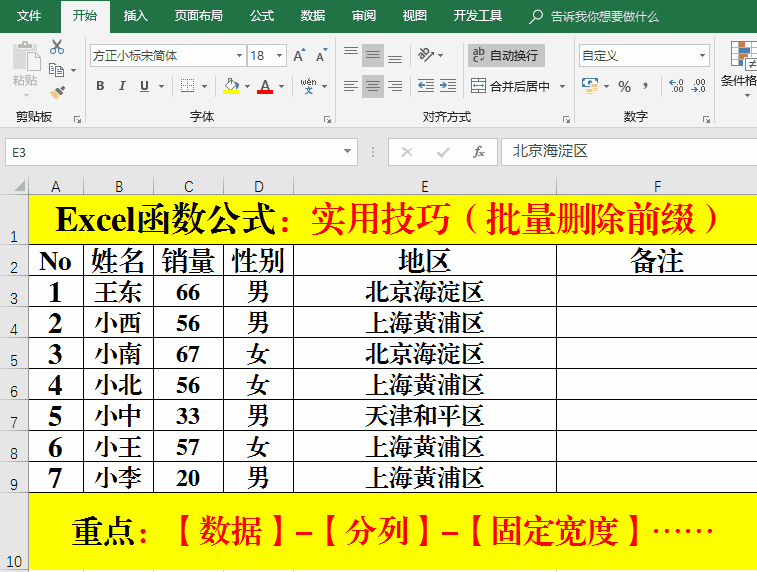Image resolution: width=757 pixels, height=572 pixels.
Task: Click the comma style icon
Action: [648, 86]
